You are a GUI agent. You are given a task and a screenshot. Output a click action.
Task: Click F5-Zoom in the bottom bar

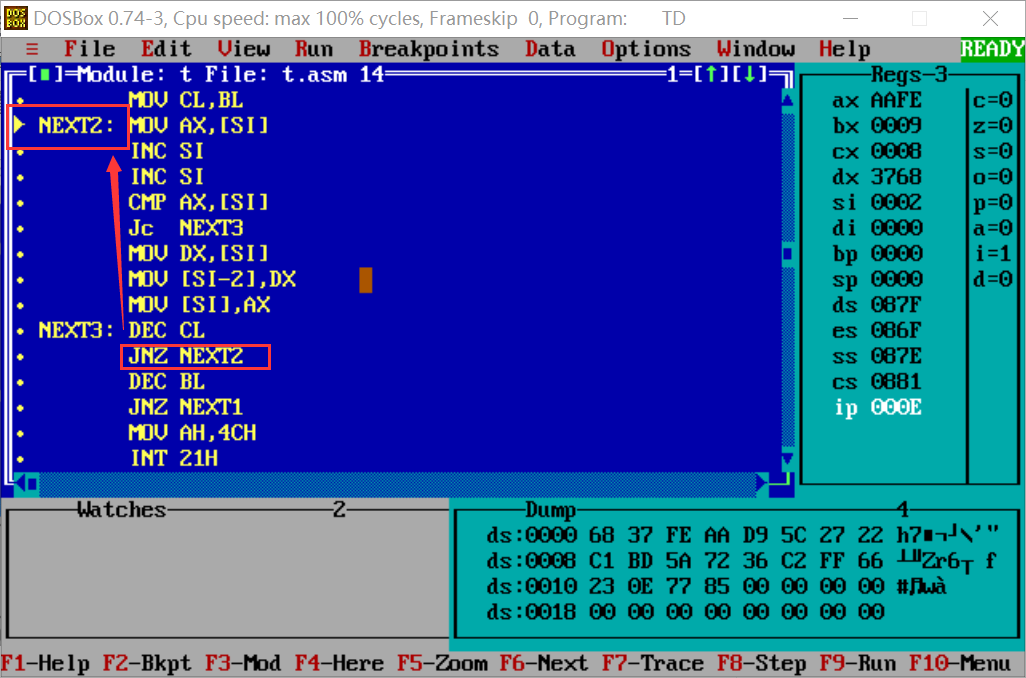click(442, 664)
